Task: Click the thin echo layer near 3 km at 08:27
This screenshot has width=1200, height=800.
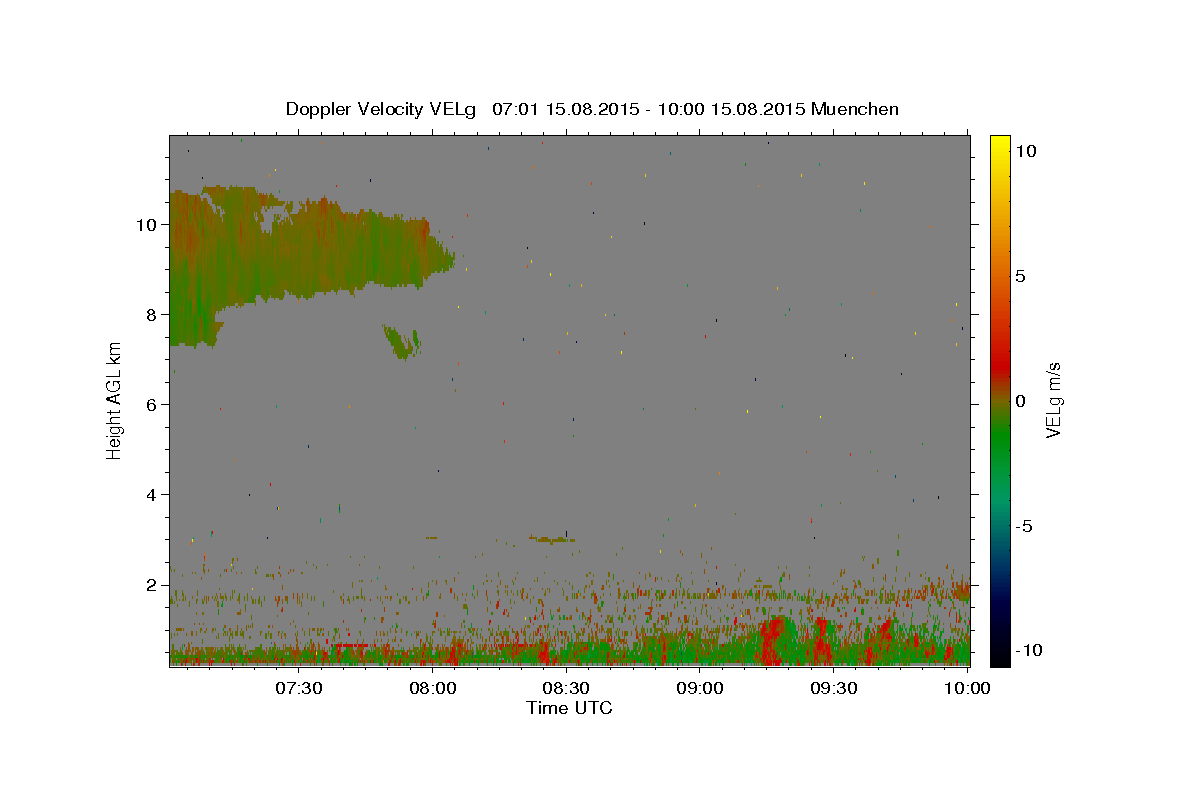Action: point(552,539)
